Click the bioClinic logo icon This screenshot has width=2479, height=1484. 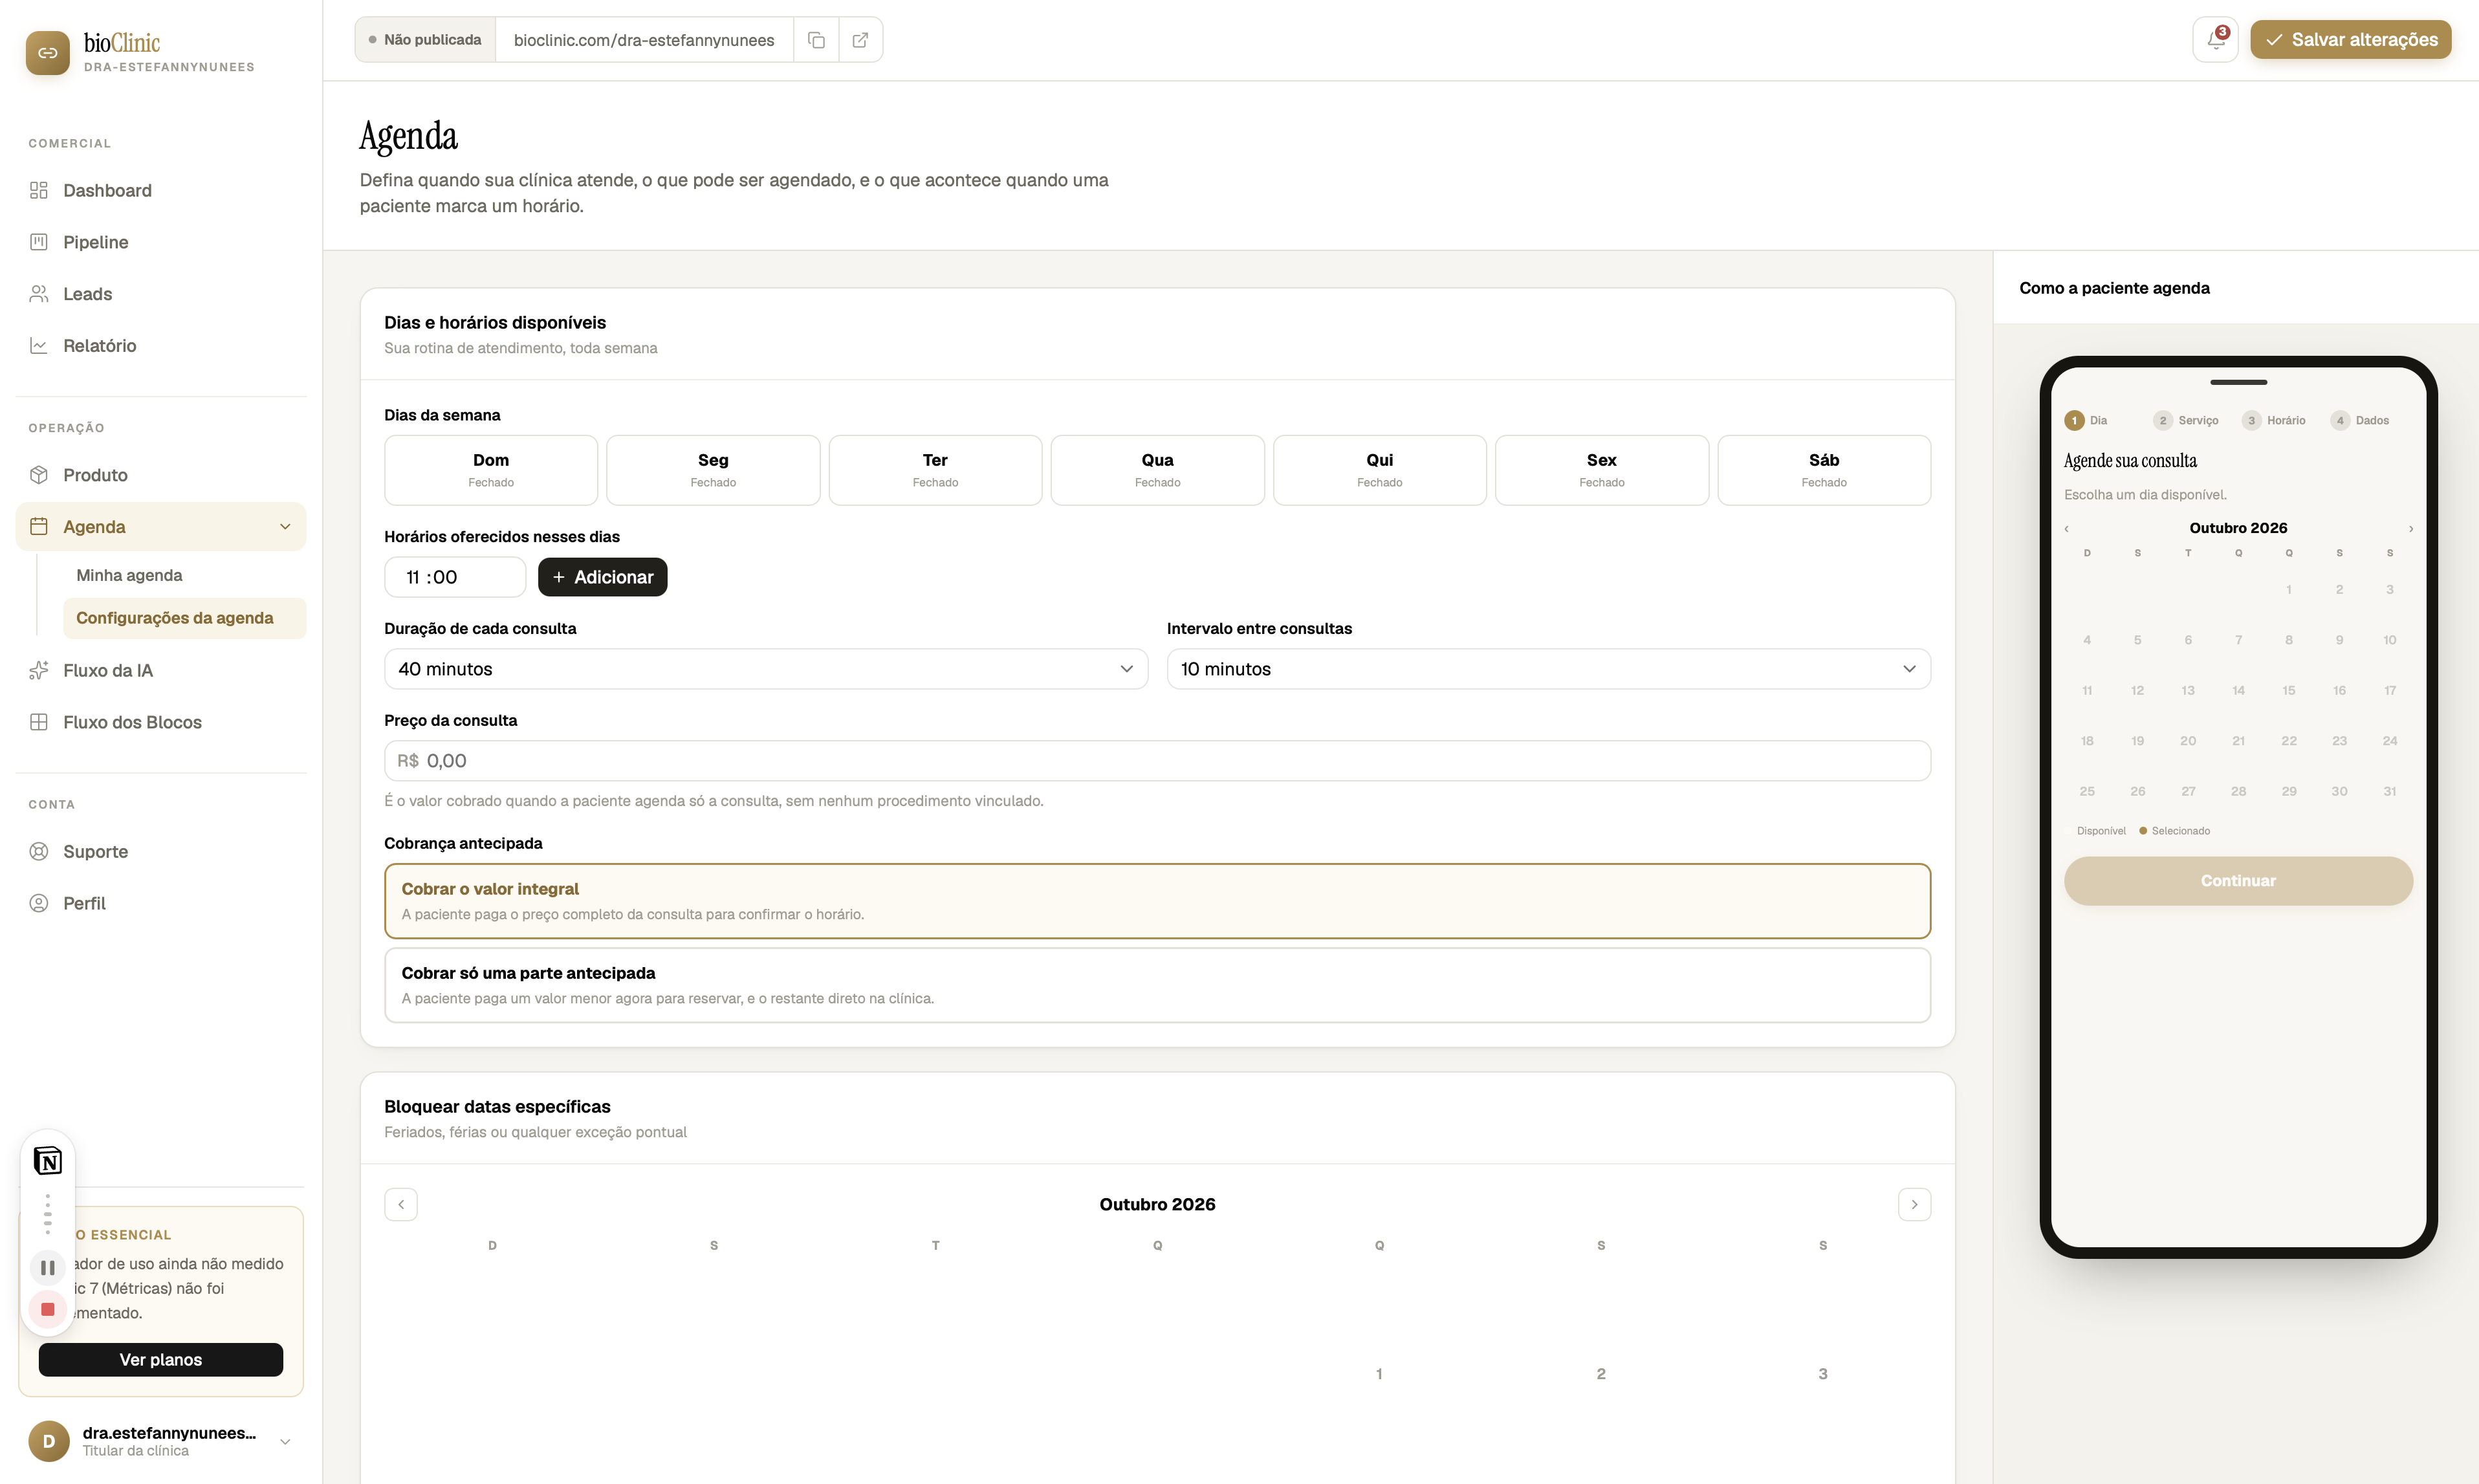[48, 53]
